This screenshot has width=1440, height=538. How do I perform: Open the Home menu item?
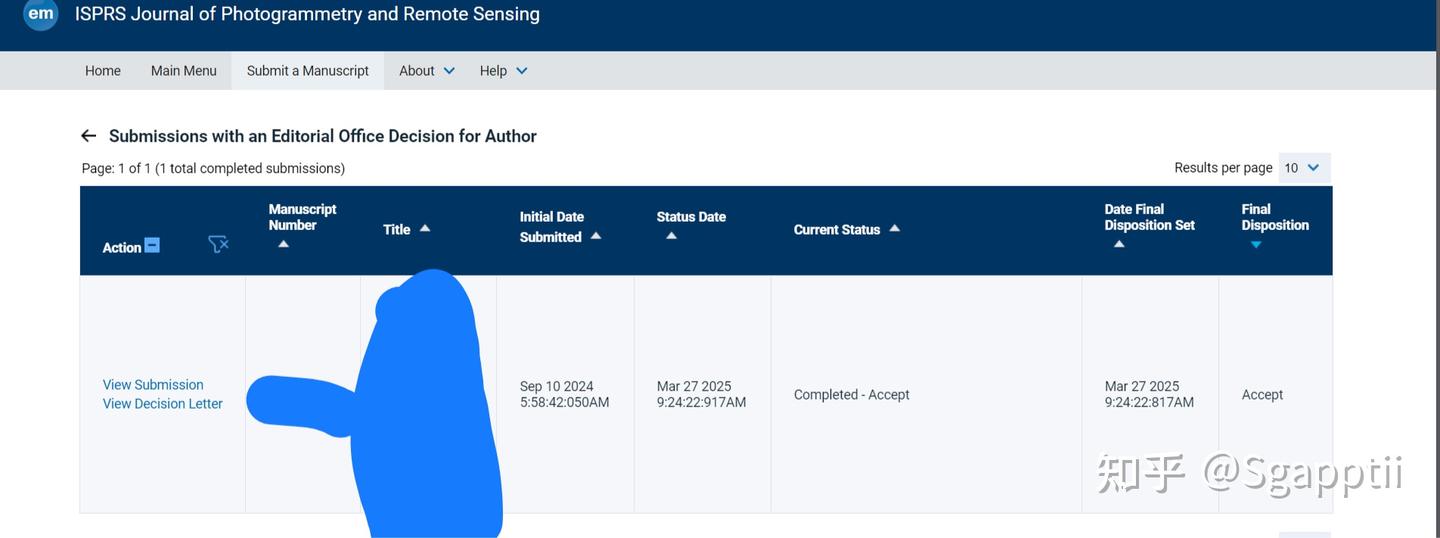point(103,71)
